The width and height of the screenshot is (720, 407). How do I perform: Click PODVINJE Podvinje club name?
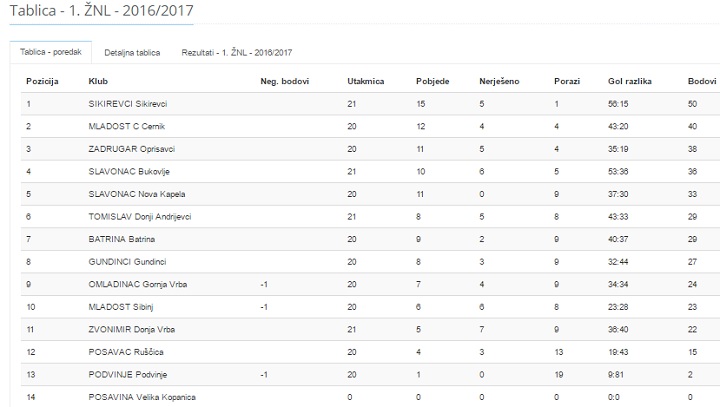pos(128,374)
